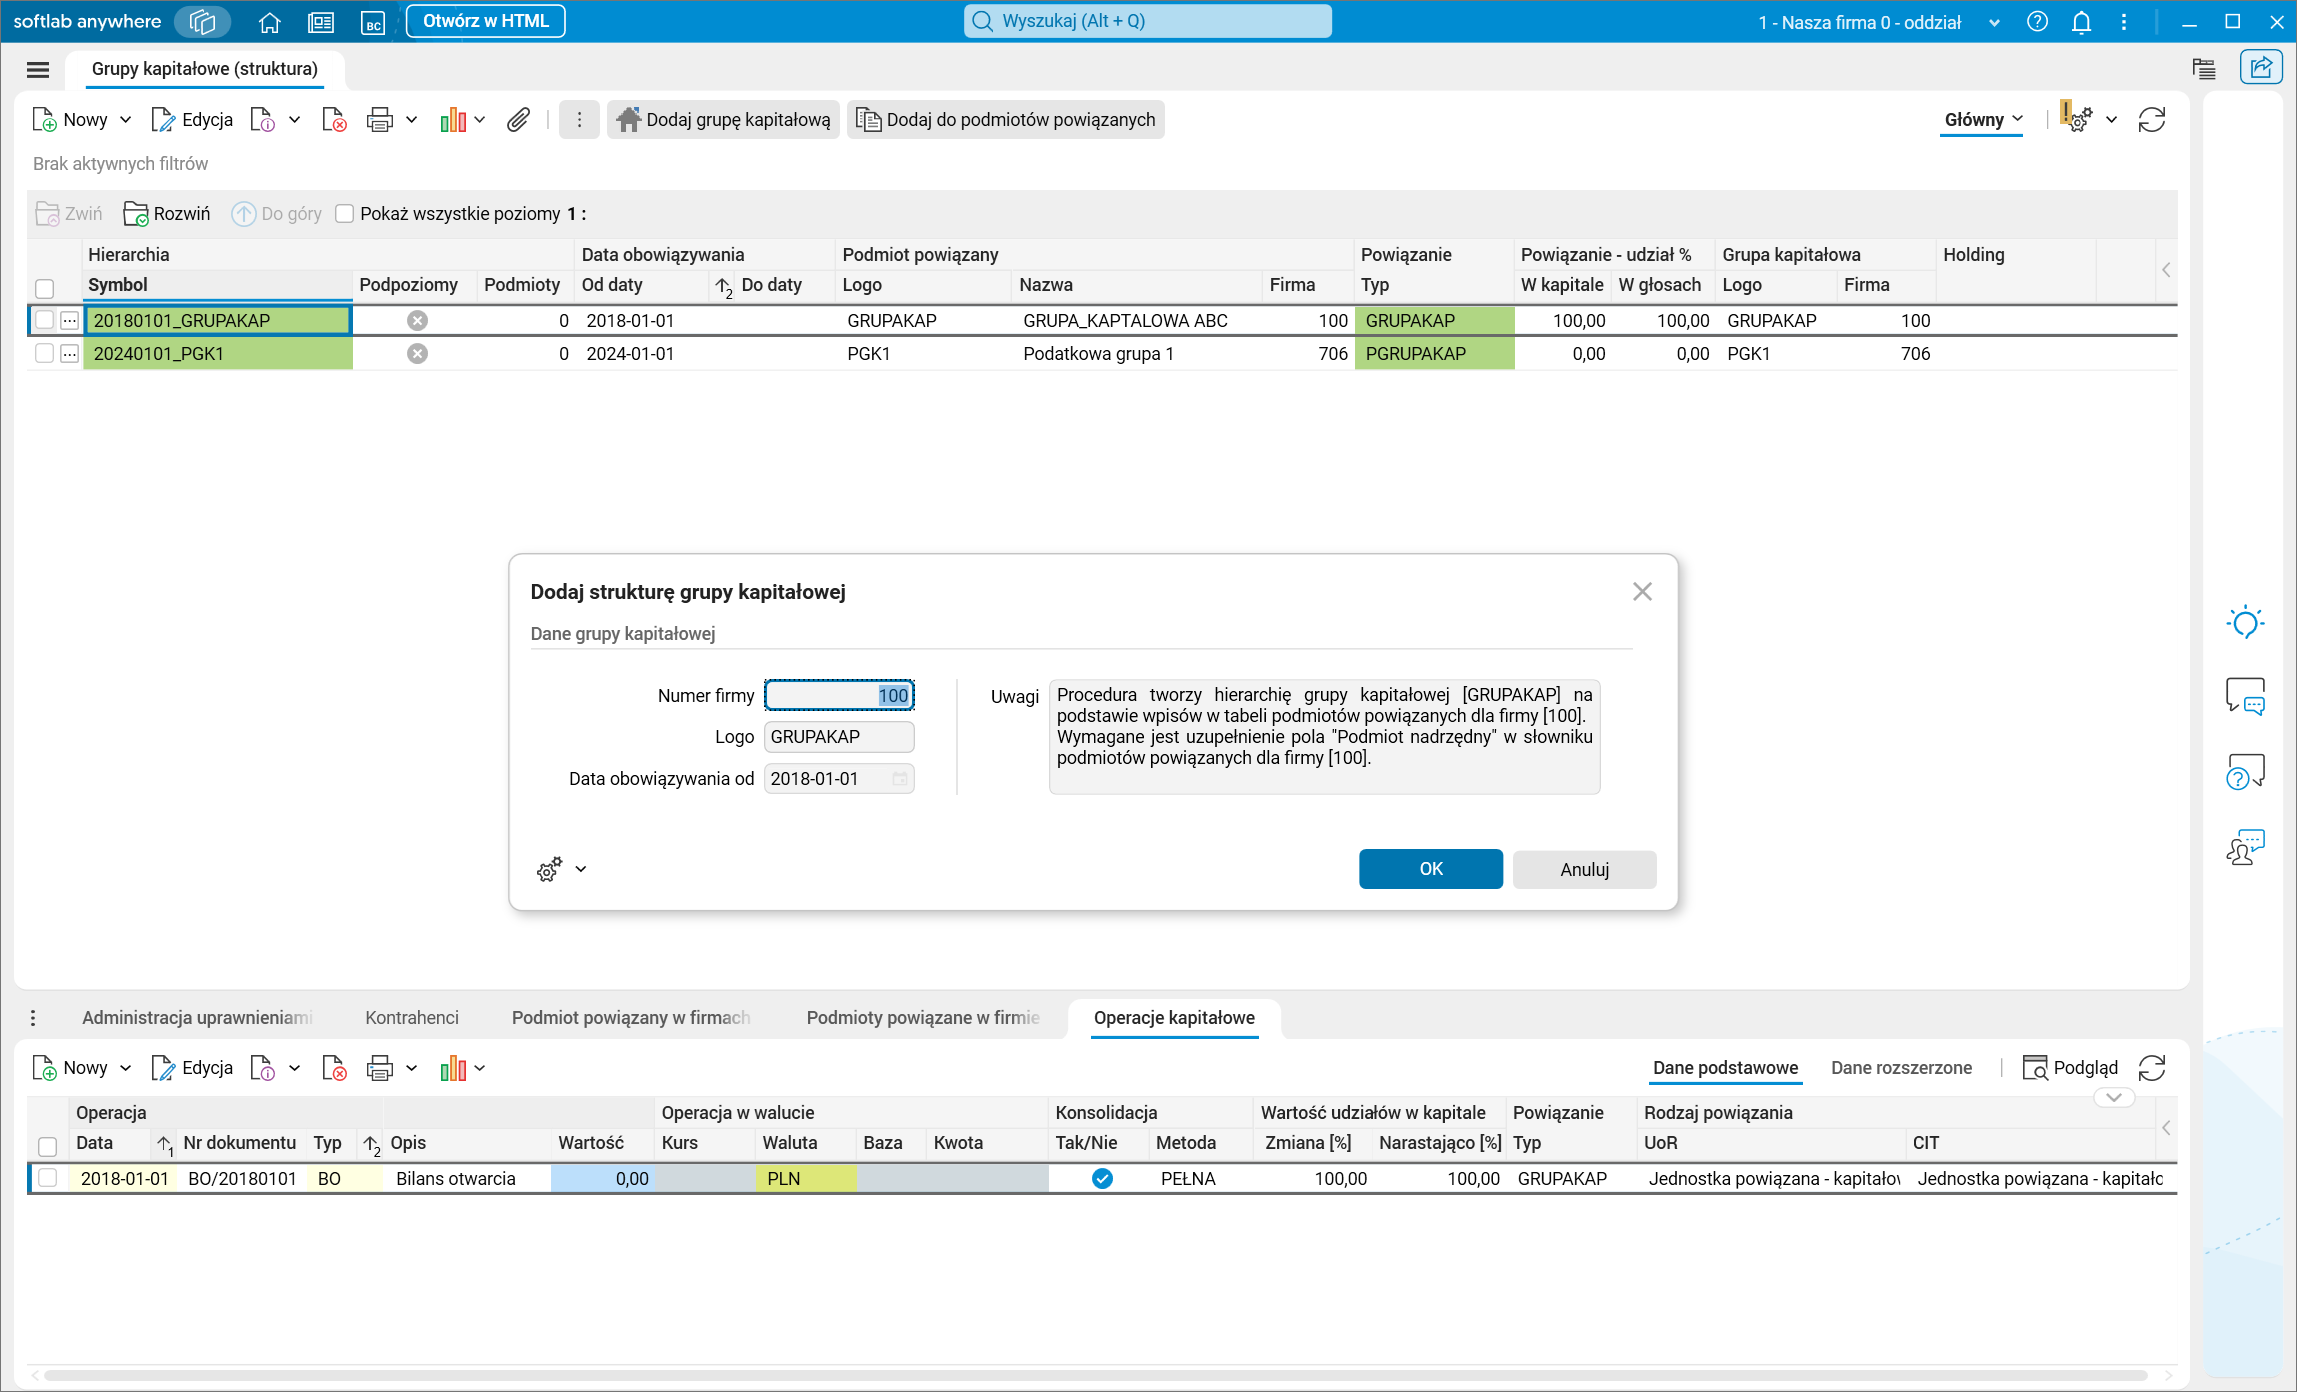Click the bar chart icon in lower toolbar

(453, 1068)
